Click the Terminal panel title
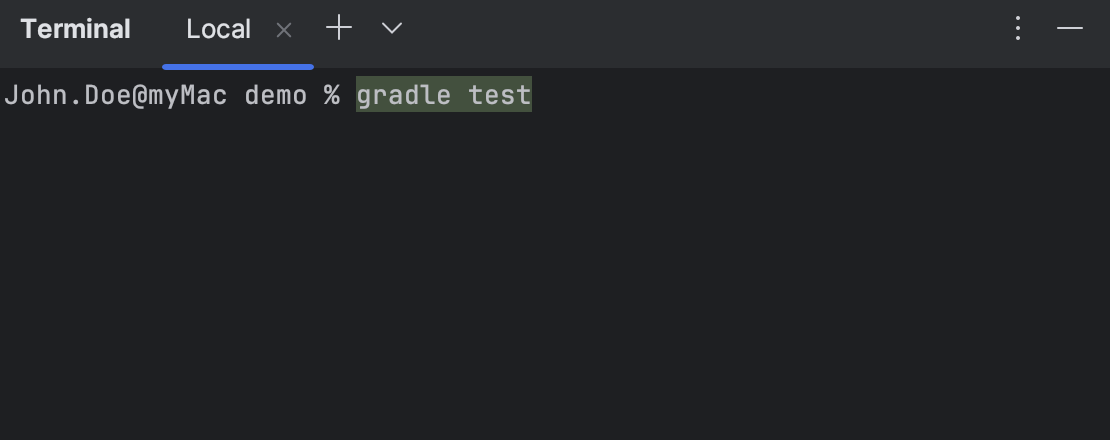The image size is (1110, 440). [x=75, y=30]
